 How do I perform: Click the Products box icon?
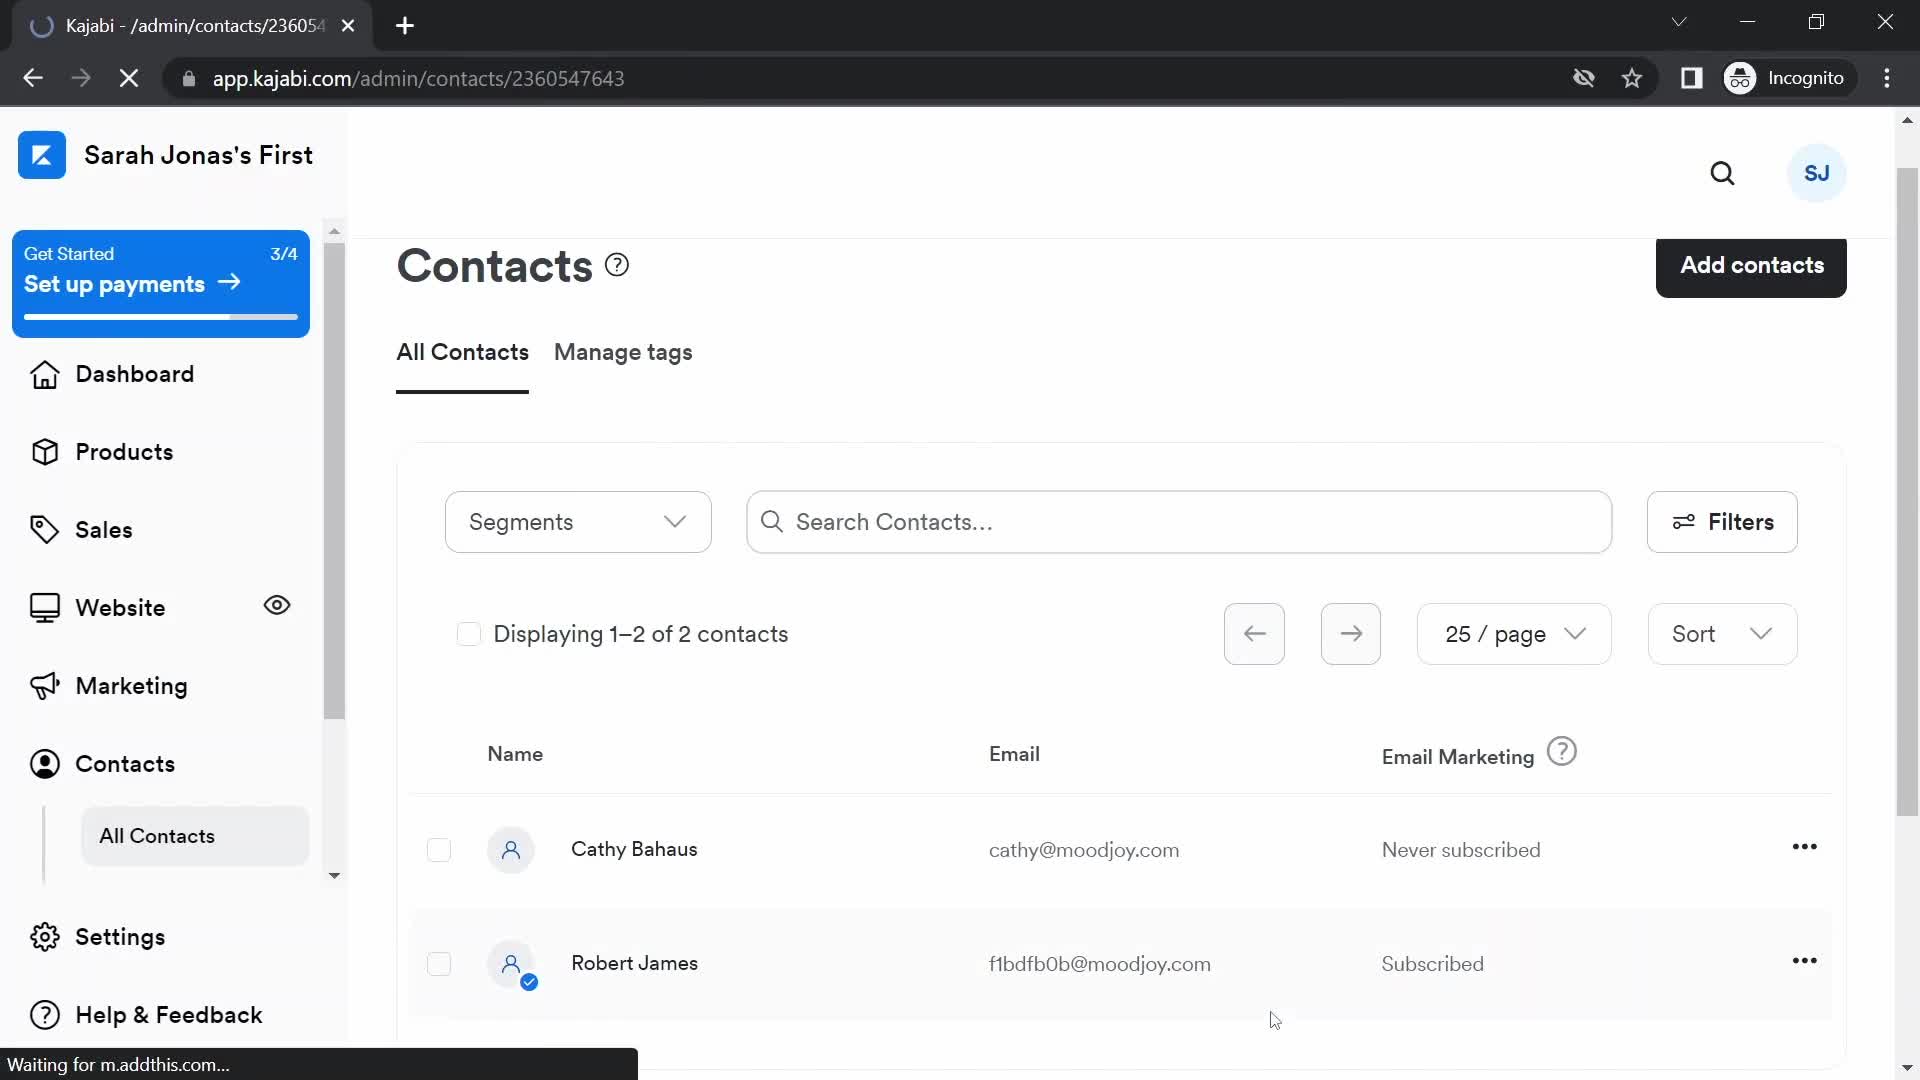click(x=44, y=452)
